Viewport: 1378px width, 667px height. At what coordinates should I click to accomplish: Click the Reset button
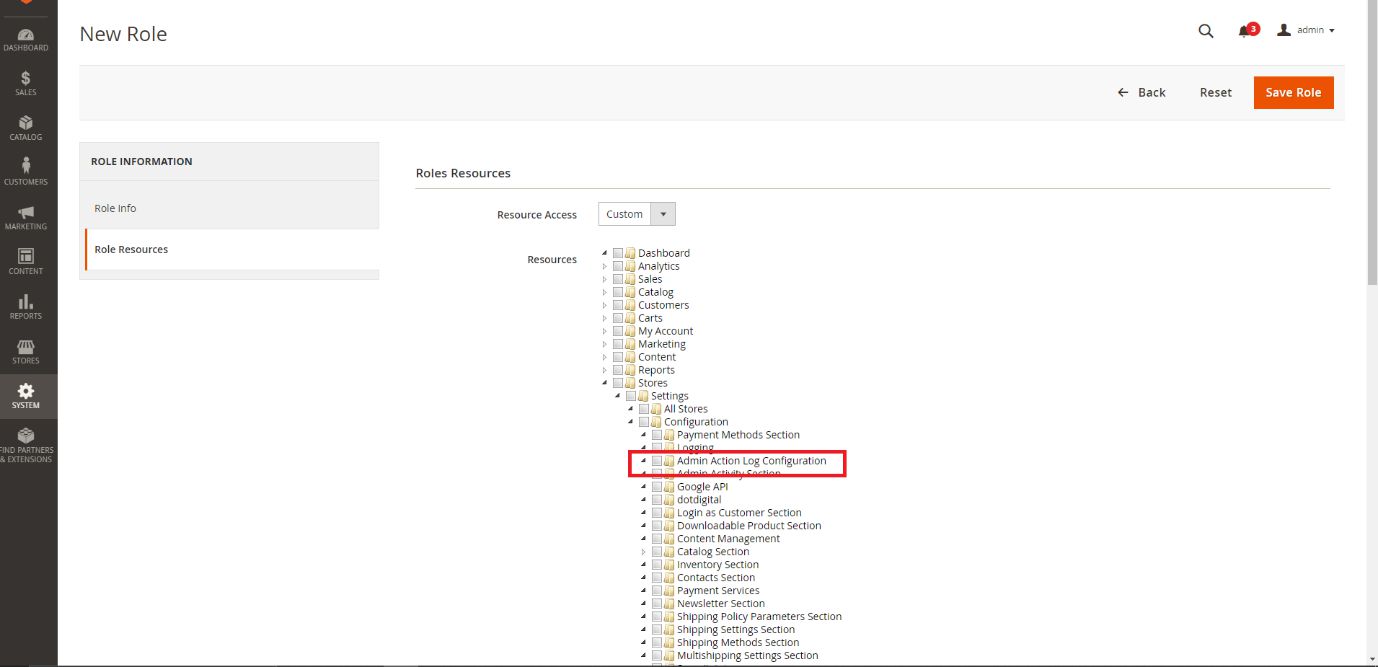pos(1215,92)
